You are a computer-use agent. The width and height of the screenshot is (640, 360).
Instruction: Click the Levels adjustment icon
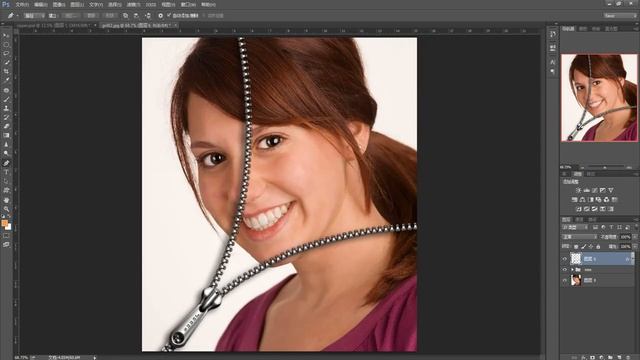click(587, 190)
